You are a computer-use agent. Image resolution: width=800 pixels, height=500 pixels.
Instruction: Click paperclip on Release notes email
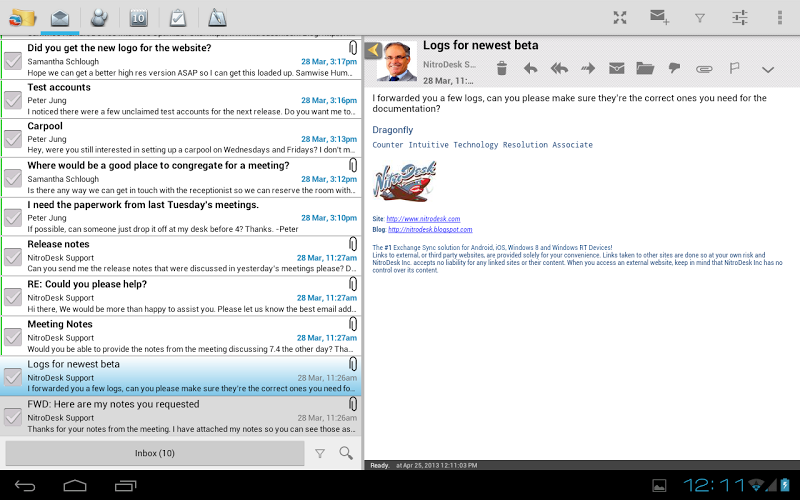tap(353, 244)
